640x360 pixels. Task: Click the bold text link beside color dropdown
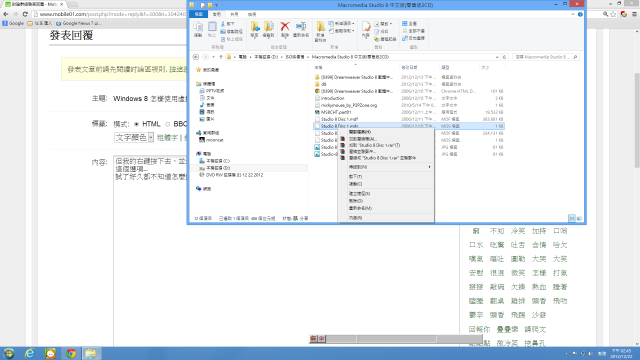click(x=167, y=138)
